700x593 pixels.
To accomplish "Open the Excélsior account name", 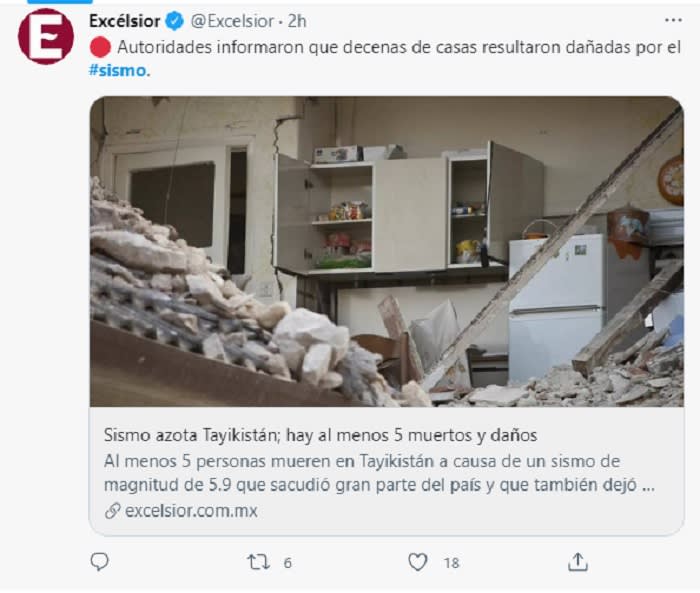I will [125, 21].
